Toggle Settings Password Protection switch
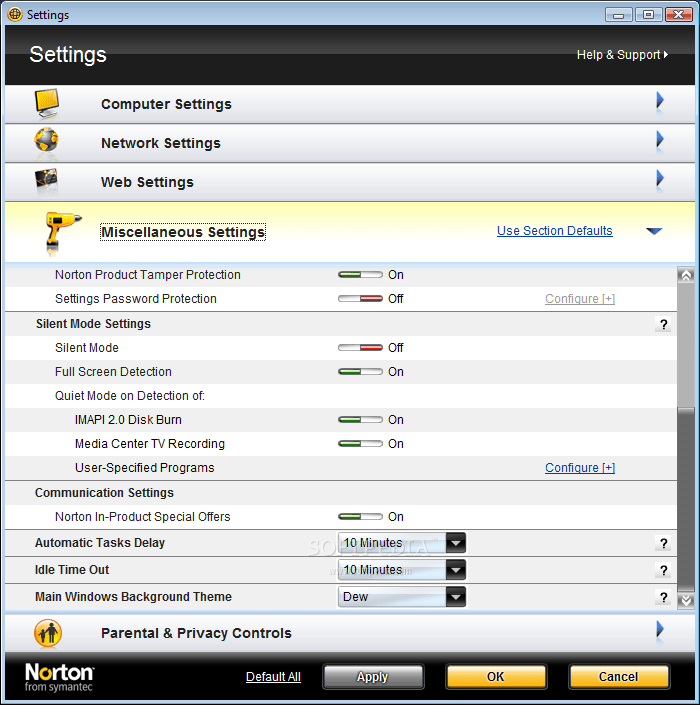Screen dimensions: 700x705 coord(360,299)
